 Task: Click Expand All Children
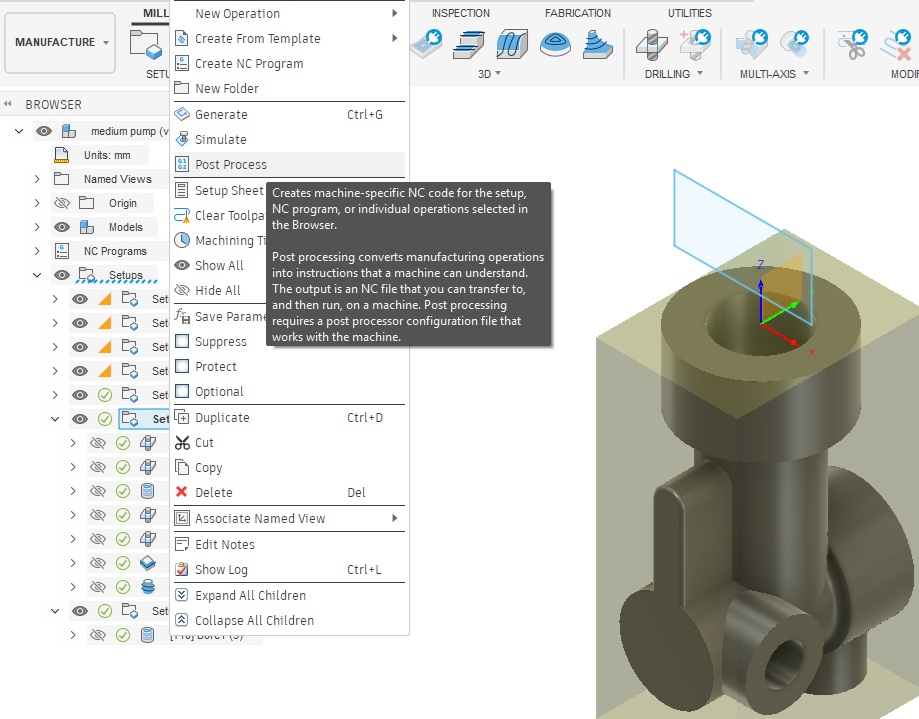[250, 596]
